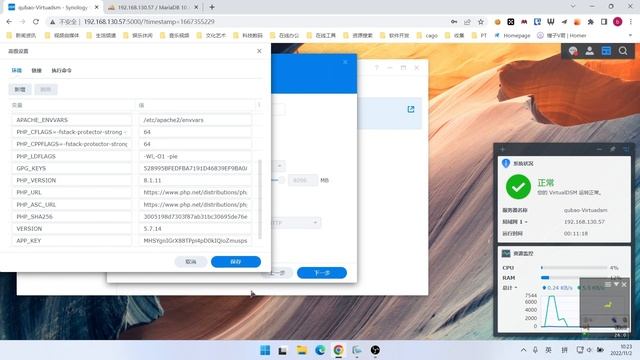The image size is (640, 360).
Task: Open the bookmarks bar overflow arrow
Action: tap(631, 36)
